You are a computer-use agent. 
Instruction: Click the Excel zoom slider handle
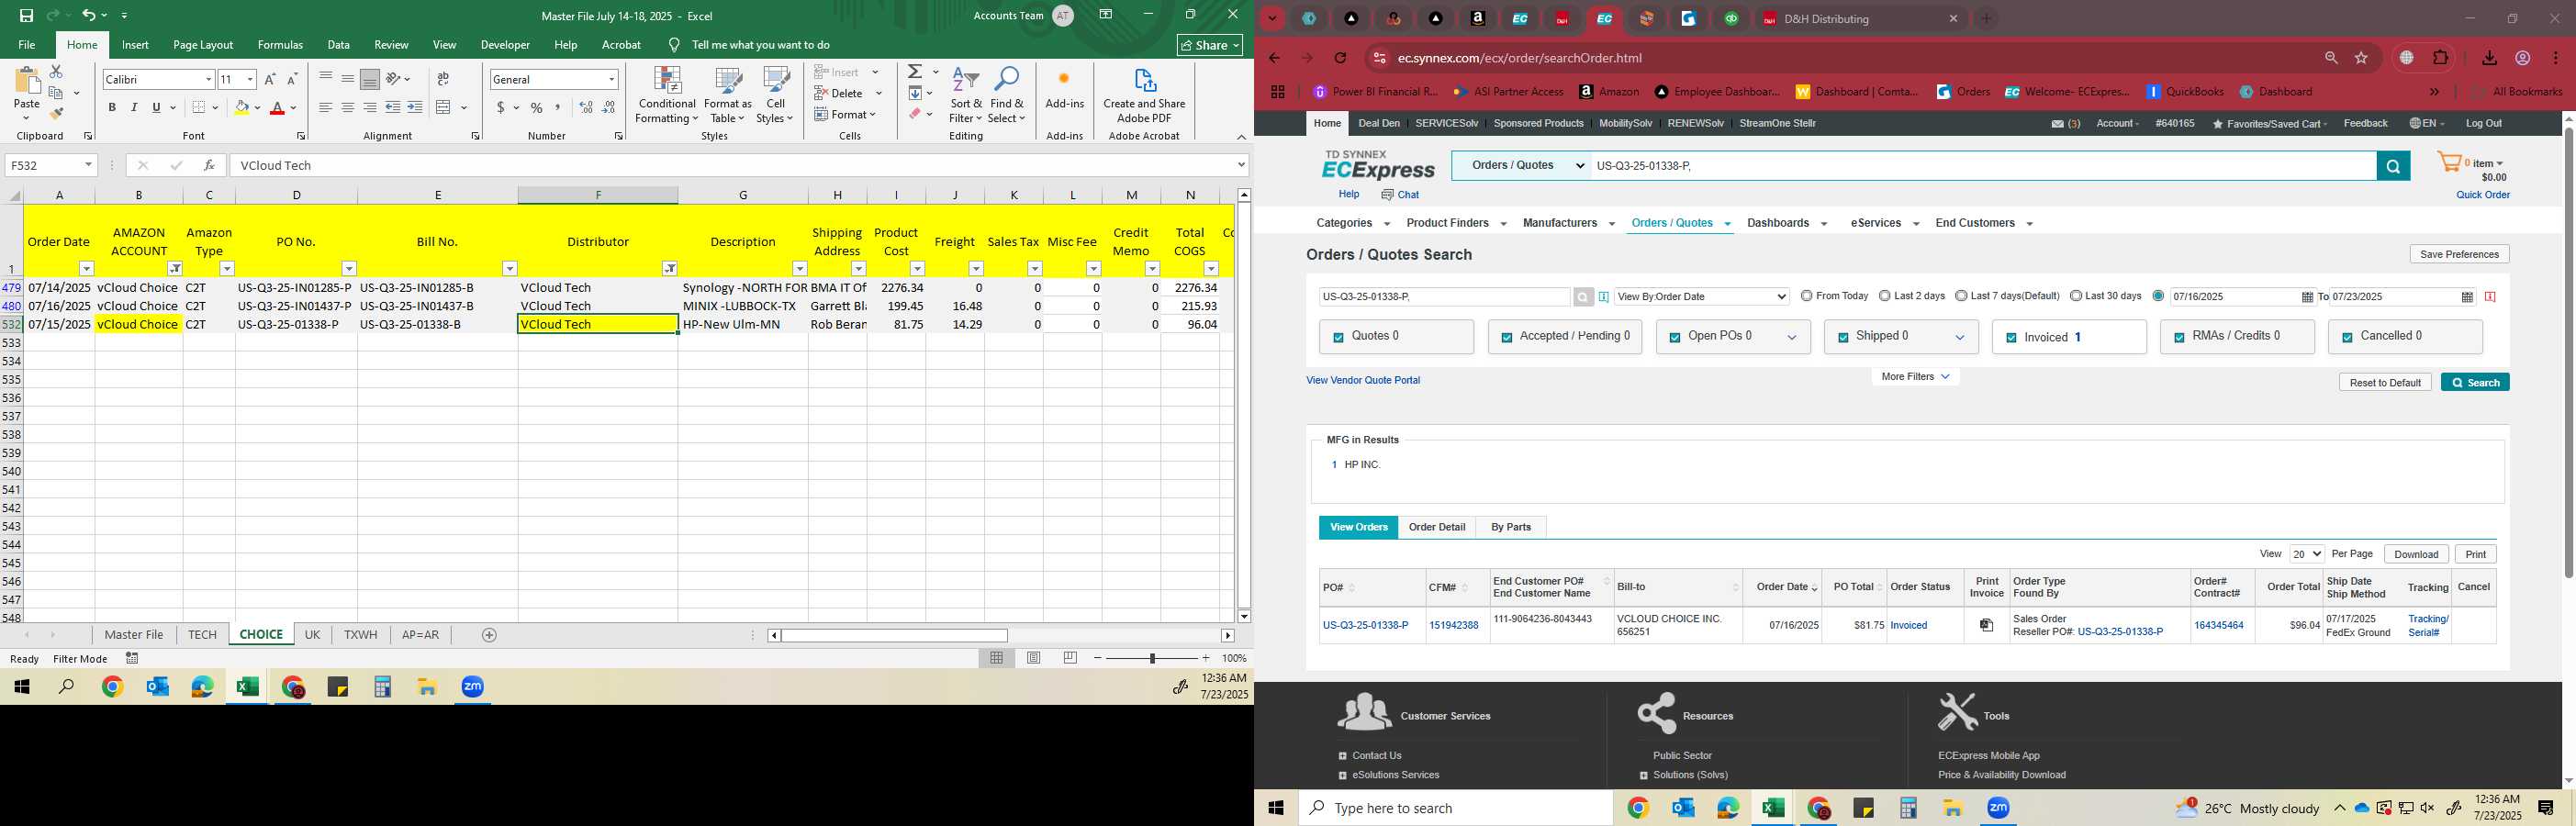[1152, 658]
